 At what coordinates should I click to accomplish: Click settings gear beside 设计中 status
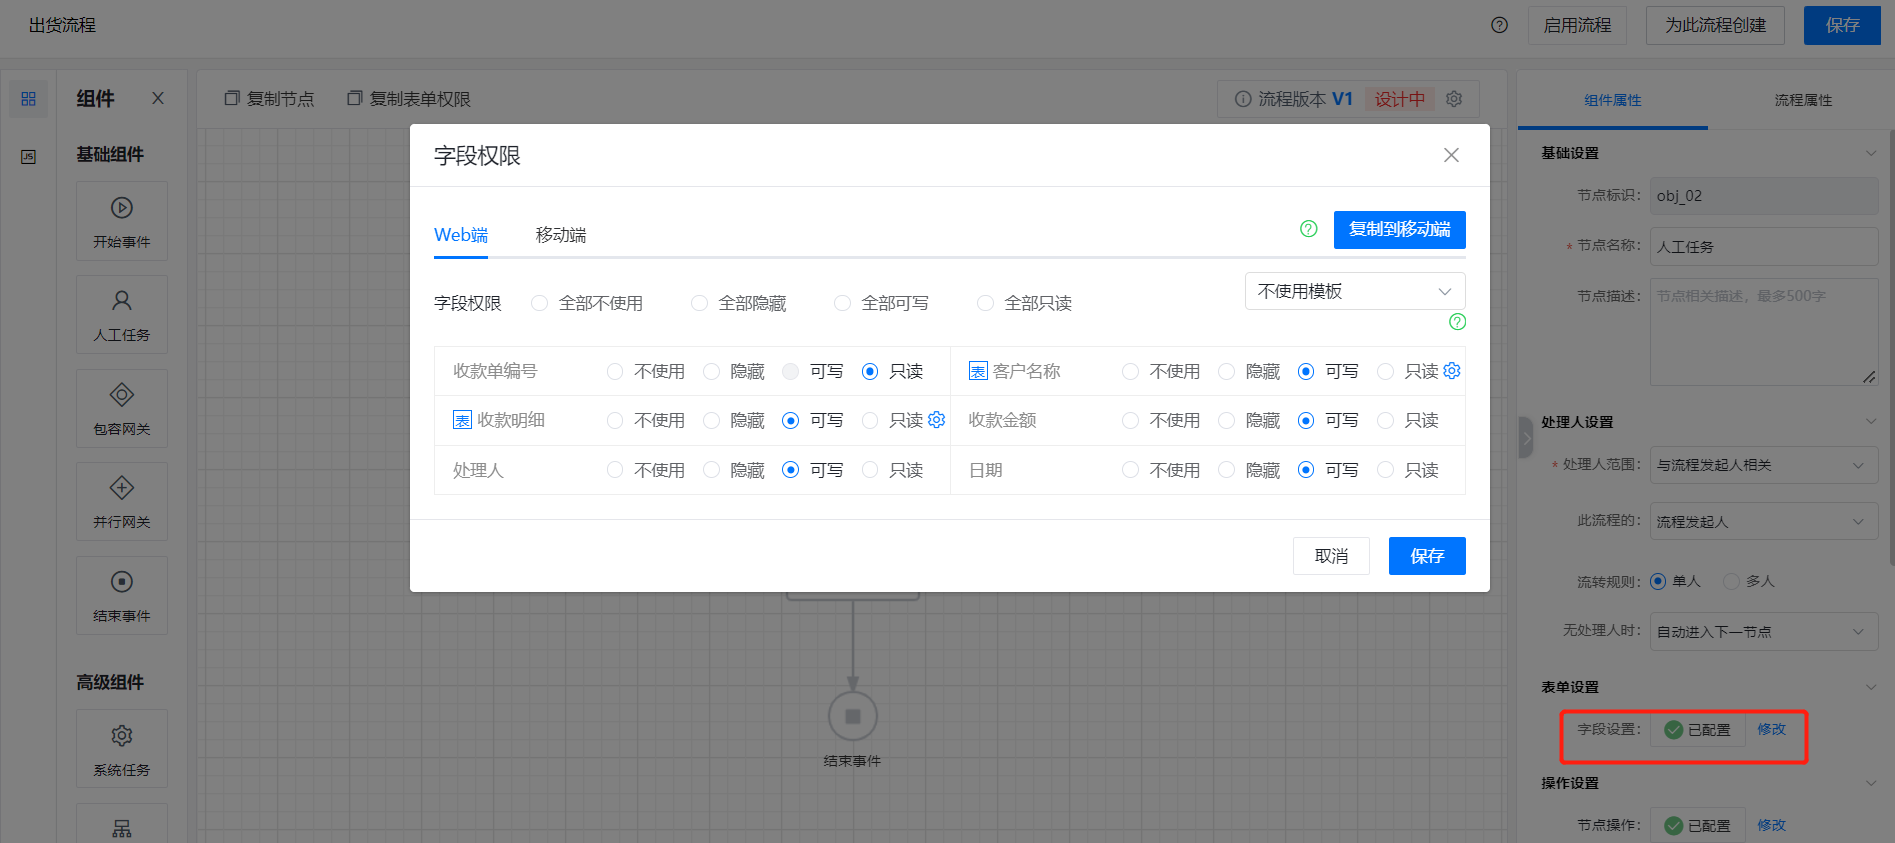1454,99
